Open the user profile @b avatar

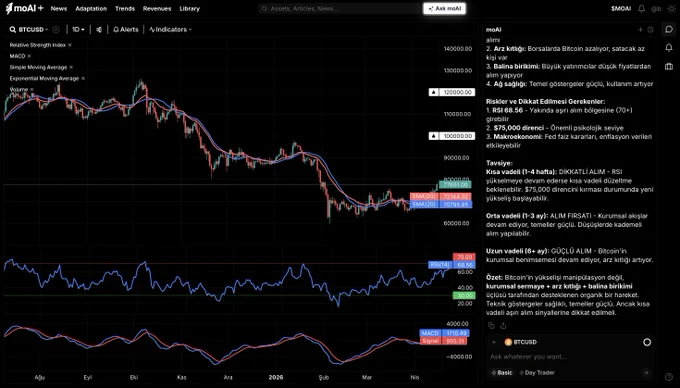pos(656,9)
